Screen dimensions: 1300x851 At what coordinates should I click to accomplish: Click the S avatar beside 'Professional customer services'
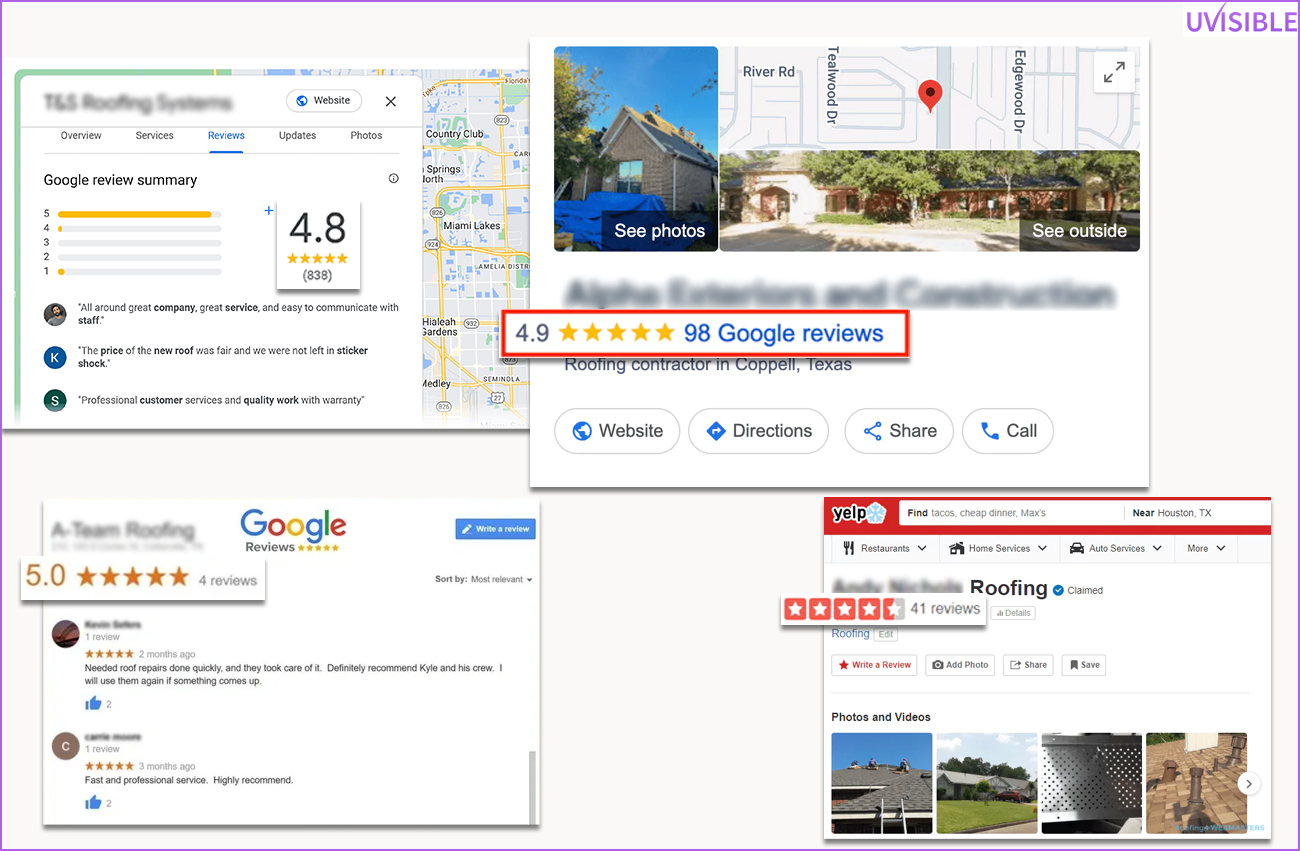tap(55, 400)
